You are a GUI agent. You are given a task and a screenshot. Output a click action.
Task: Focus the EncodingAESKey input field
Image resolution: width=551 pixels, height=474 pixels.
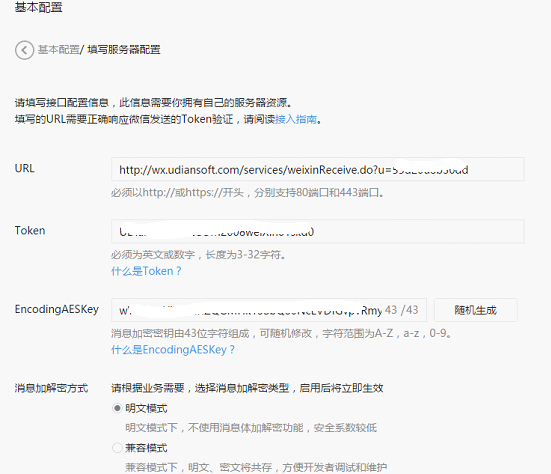269,310
